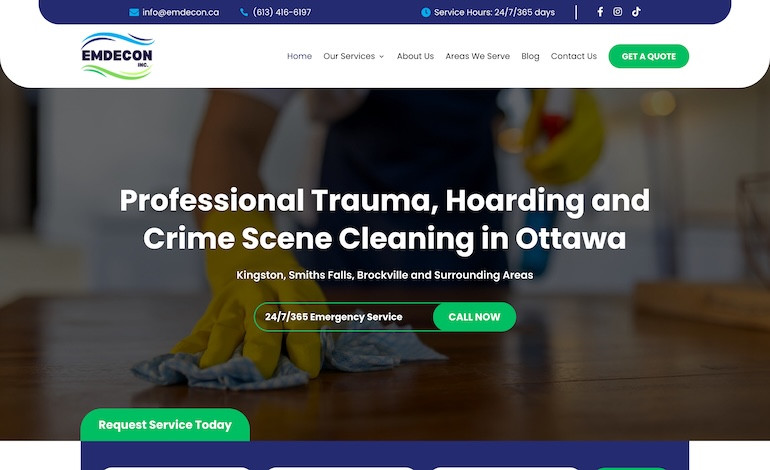Click the EMDECON Inc. logo
770x470 pixels.
coord(118,56)
